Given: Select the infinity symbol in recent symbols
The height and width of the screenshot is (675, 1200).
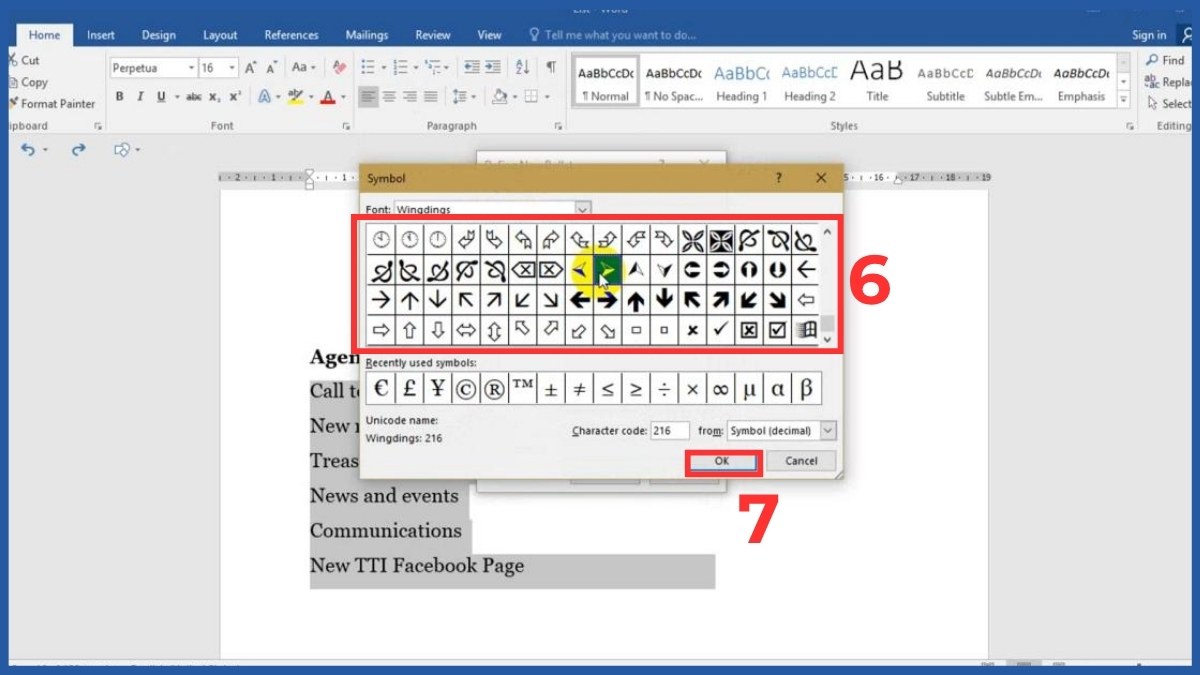Looking at the screenshot, I should pyautogui.click(x=720, y=389).
